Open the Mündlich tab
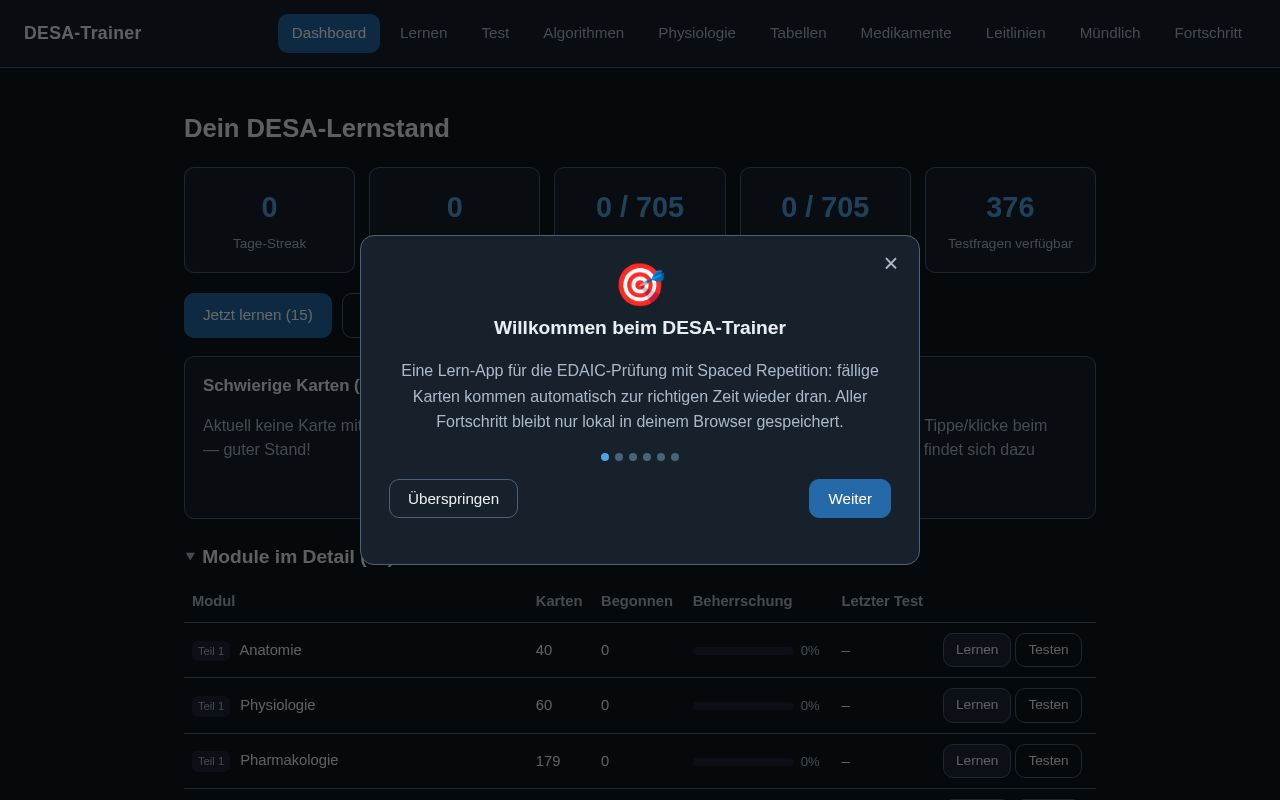The width and height of the screenshot is (1280, 800). pos(1110,33)
